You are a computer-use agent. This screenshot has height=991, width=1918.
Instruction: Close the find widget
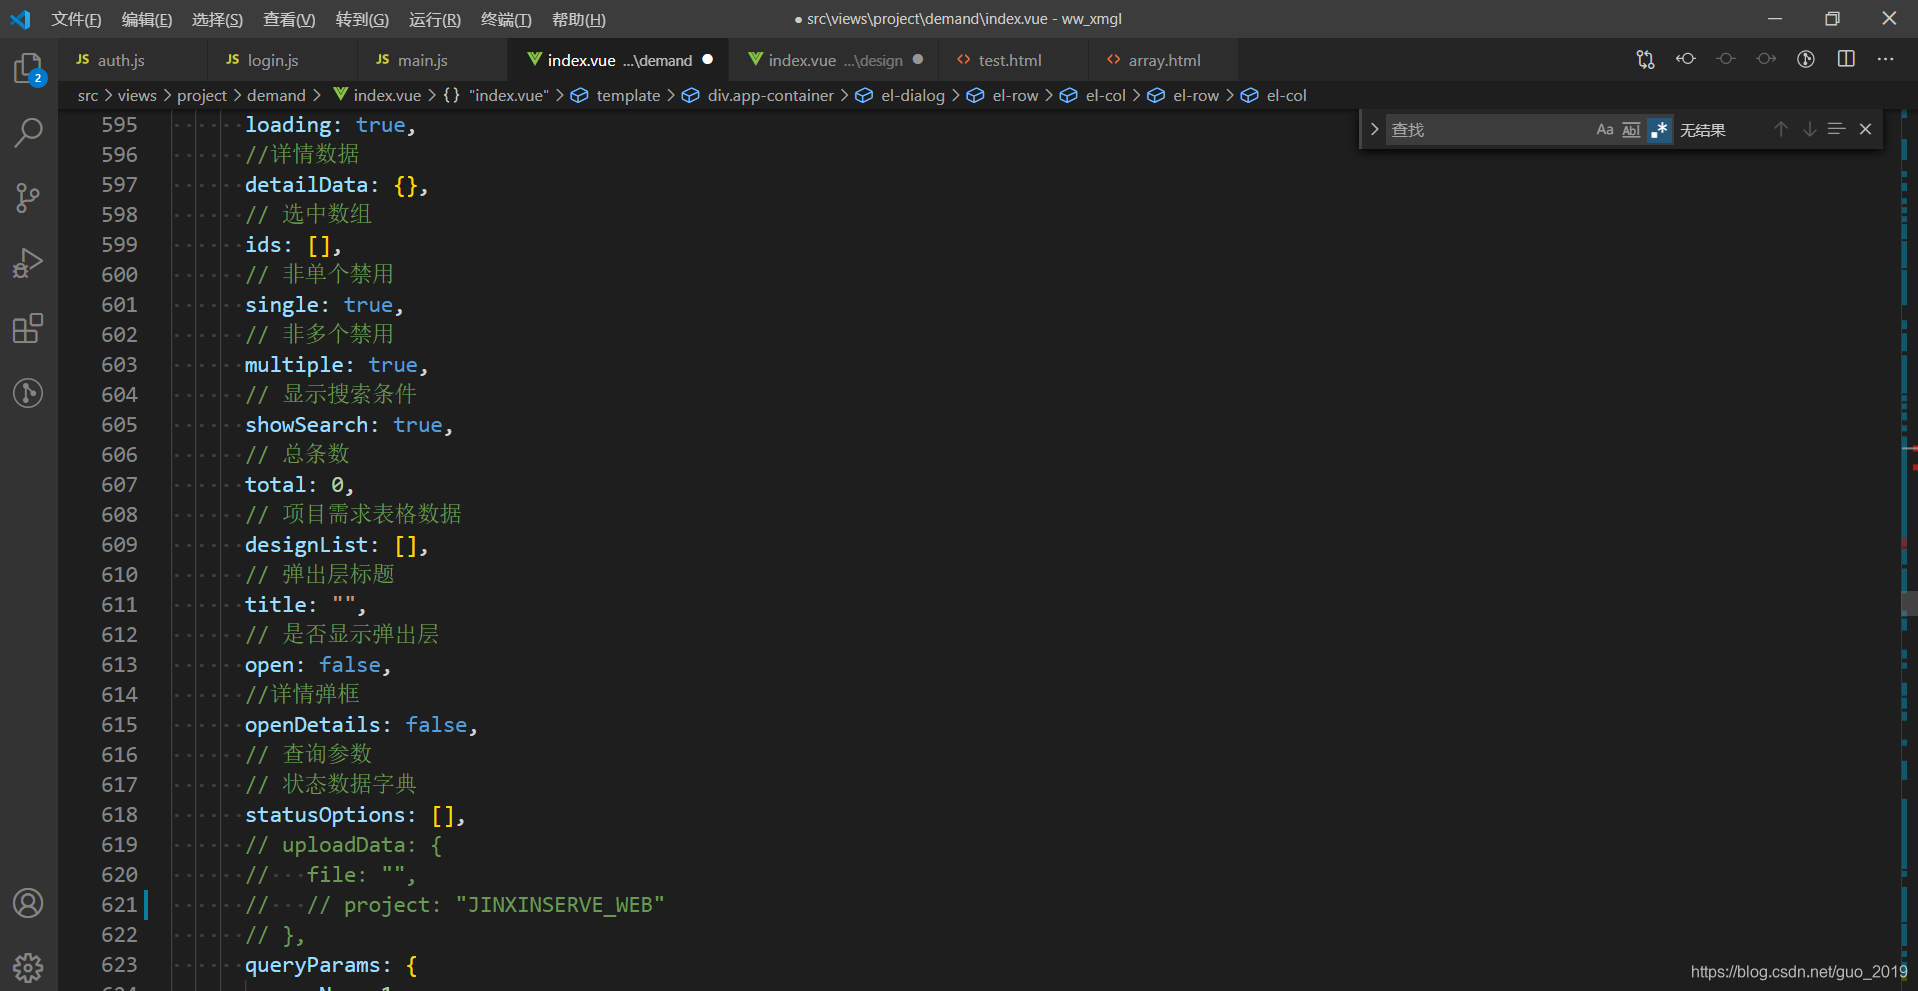[1865, 129]
